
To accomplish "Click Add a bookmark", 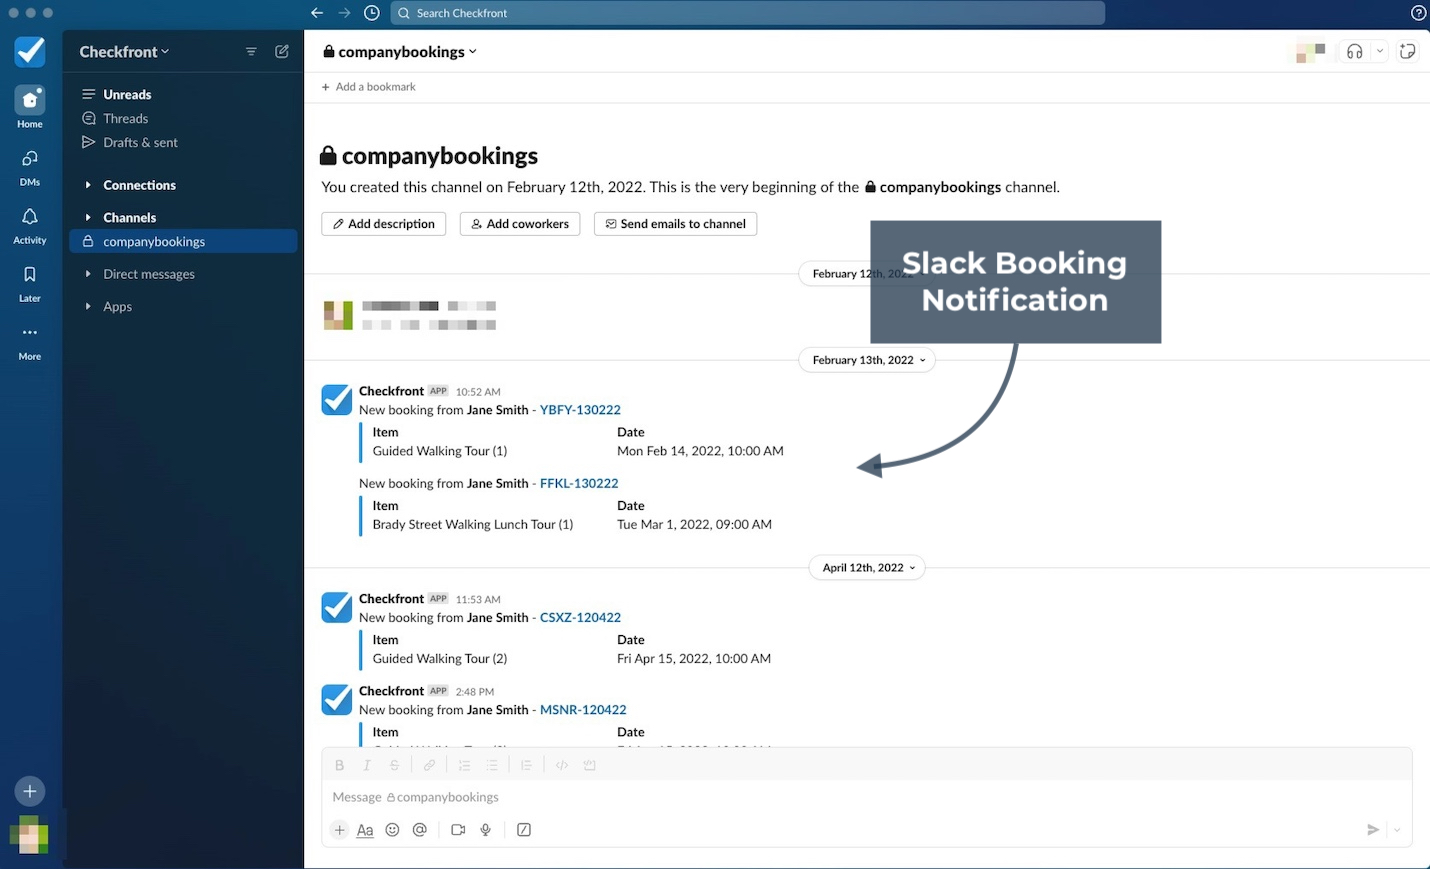I will click(x=368, y=87).
